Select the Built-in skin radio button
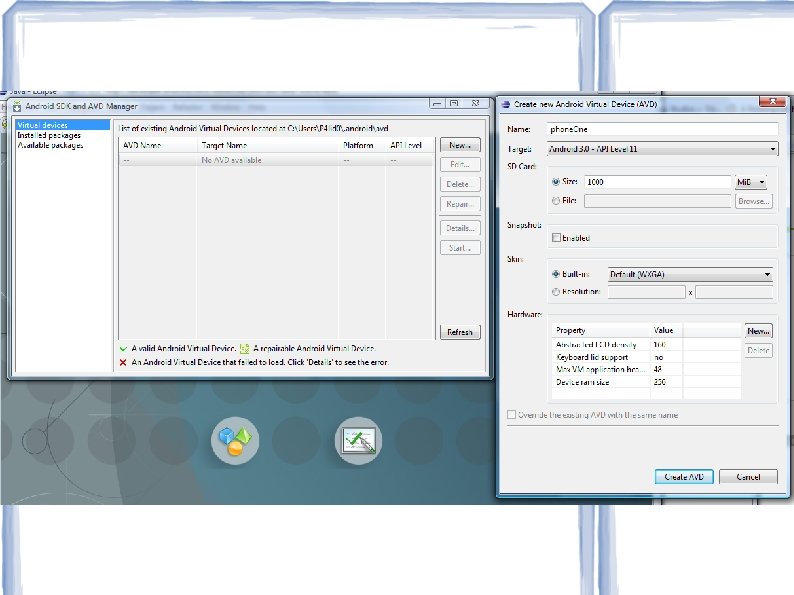 556,274
